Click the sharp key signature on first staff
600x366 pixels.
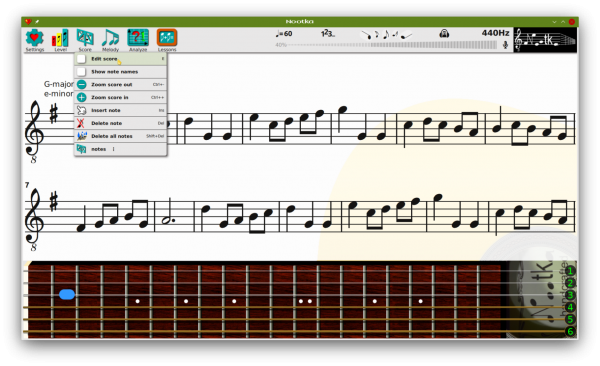tap(54, 114)
